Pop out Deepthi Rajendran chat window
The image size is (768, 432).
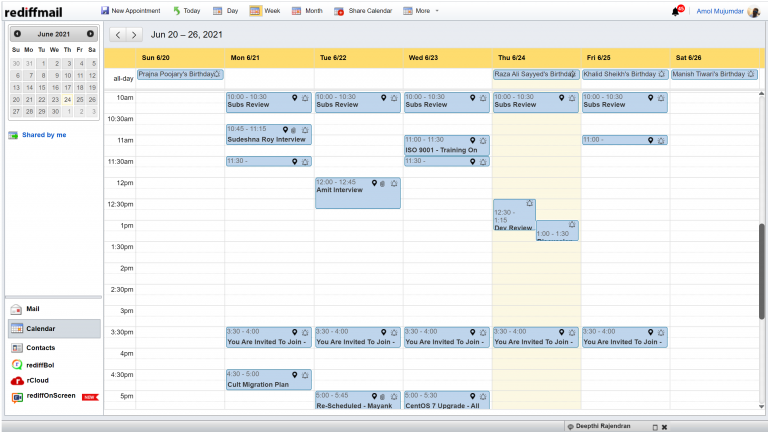pyautogui.click(x=655, y=427)
